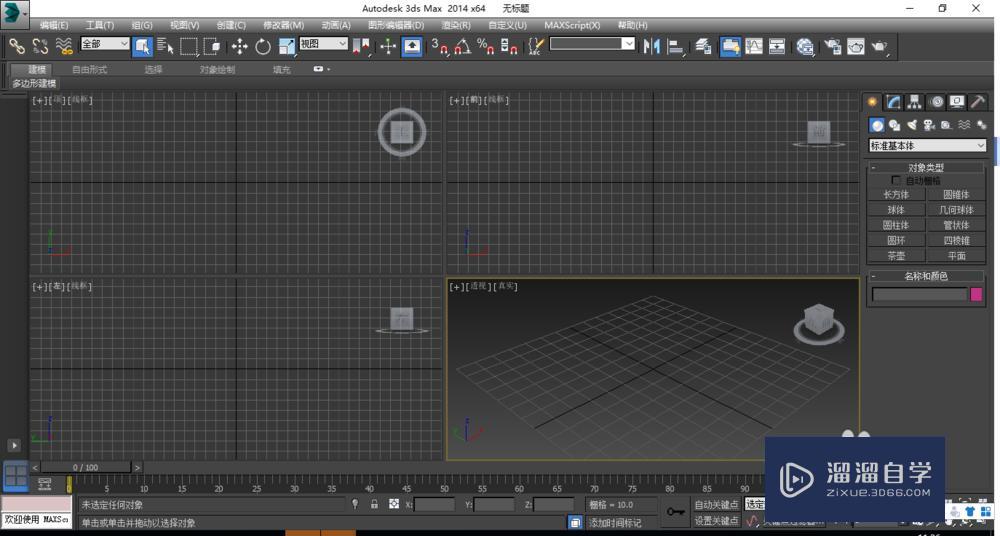Screen dimensions: 1000x536
Task: Activate the Select Object tool
Action: (x=142, y=46)
